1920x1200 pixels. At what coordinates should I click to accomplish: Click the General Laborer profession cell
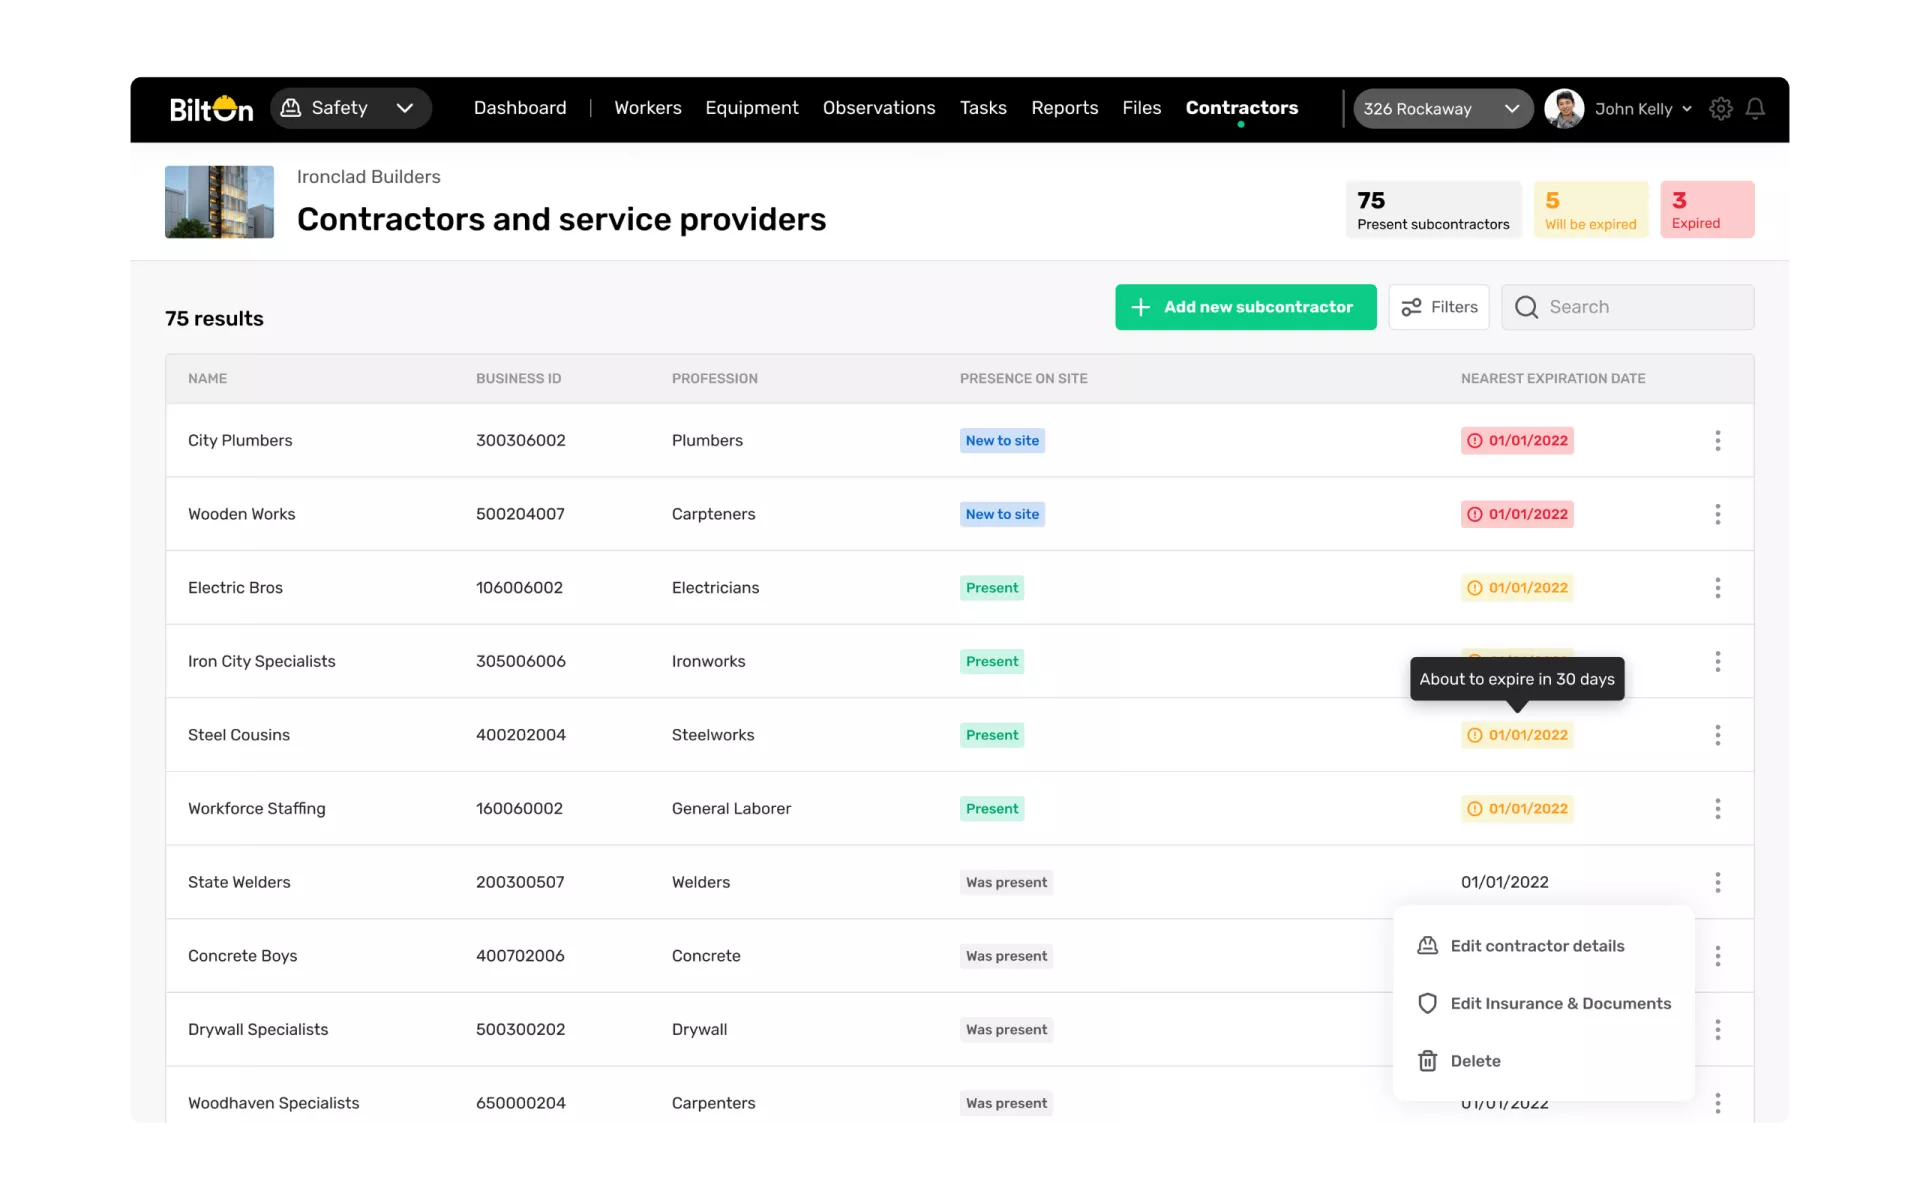pos(732,809)
